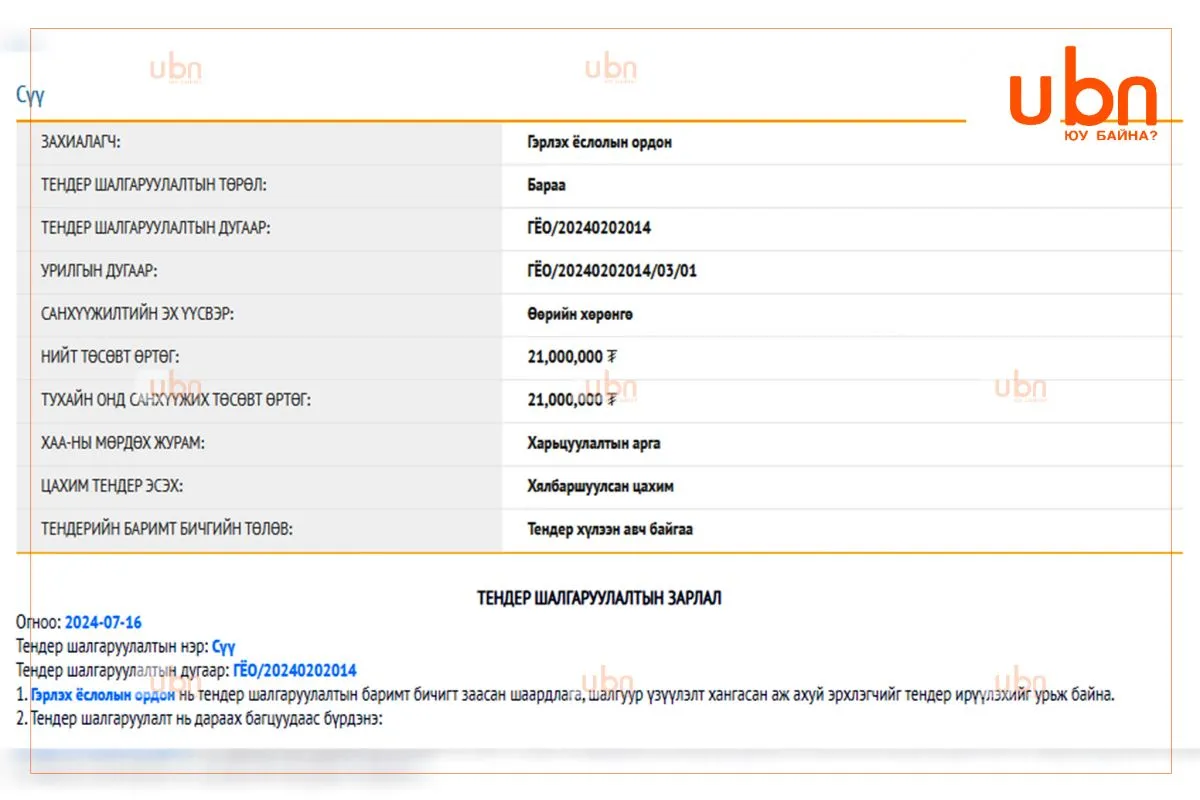1200x800 pixels.
Task: Open the blue "Гэрлэх ёслолын ордон" link in item 1
Action: [104, 694]
